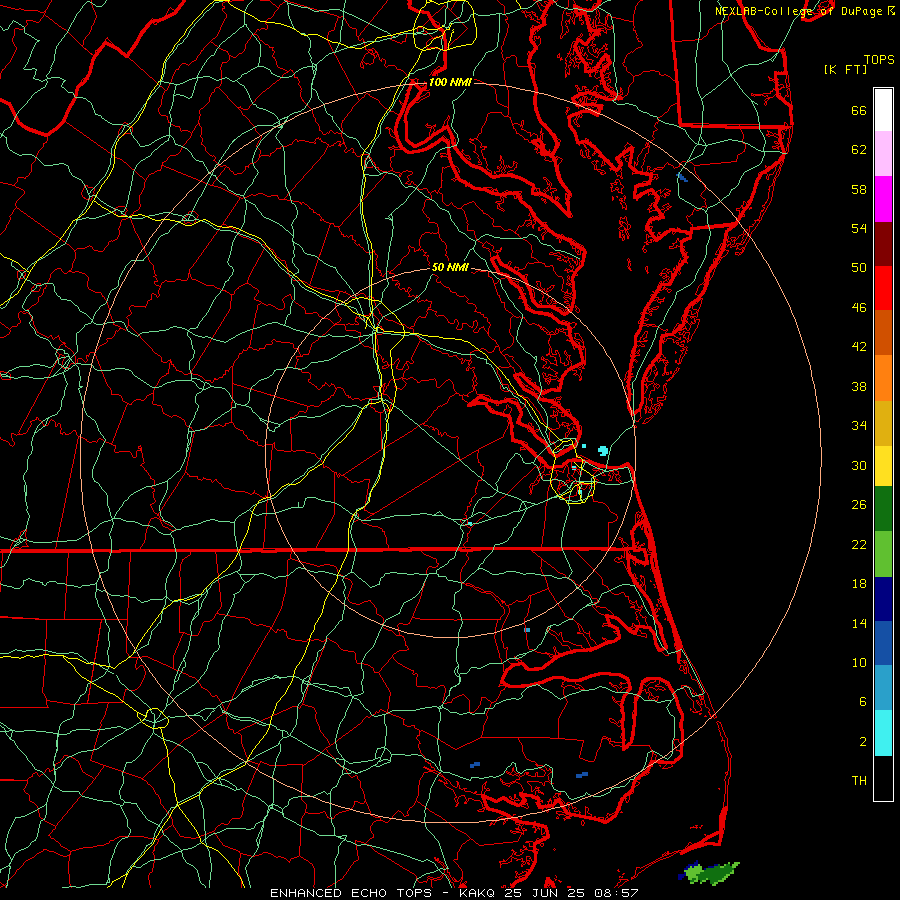
Task: Click the '50 NMI' range ring label
Action: coord(450,267)
